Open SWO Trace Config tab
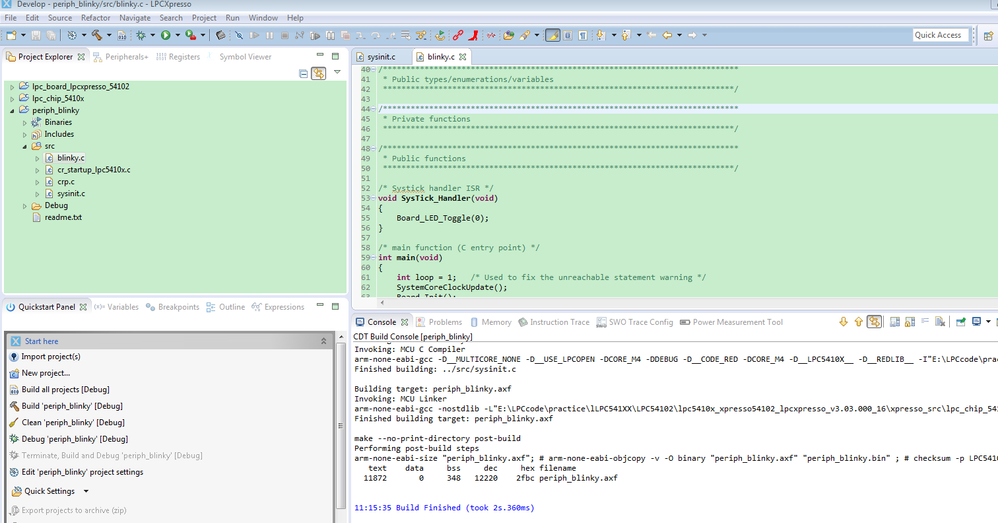 [x=635, y=322]
